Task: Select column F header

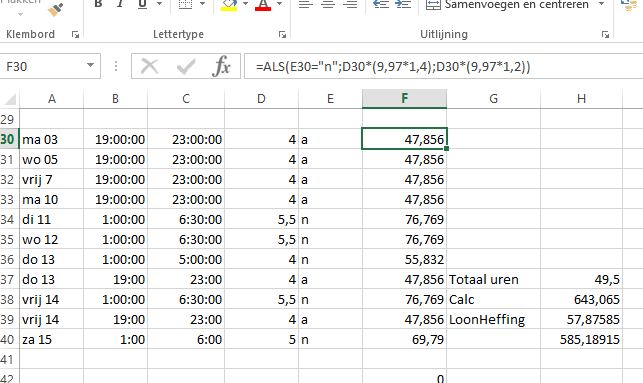Action: pos(404,99)
